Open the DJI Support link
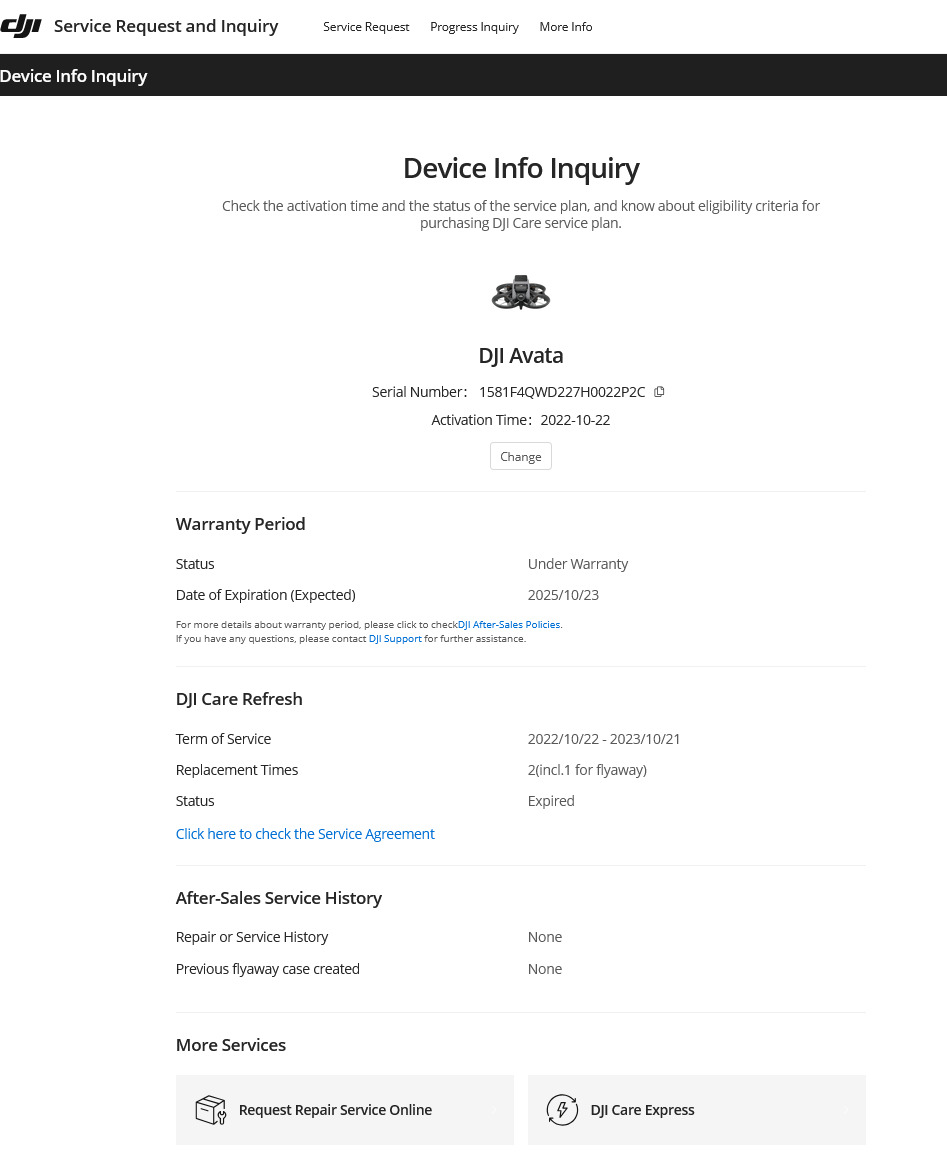Viewport: 947px width, 1155px height. (x=395, y=639)
